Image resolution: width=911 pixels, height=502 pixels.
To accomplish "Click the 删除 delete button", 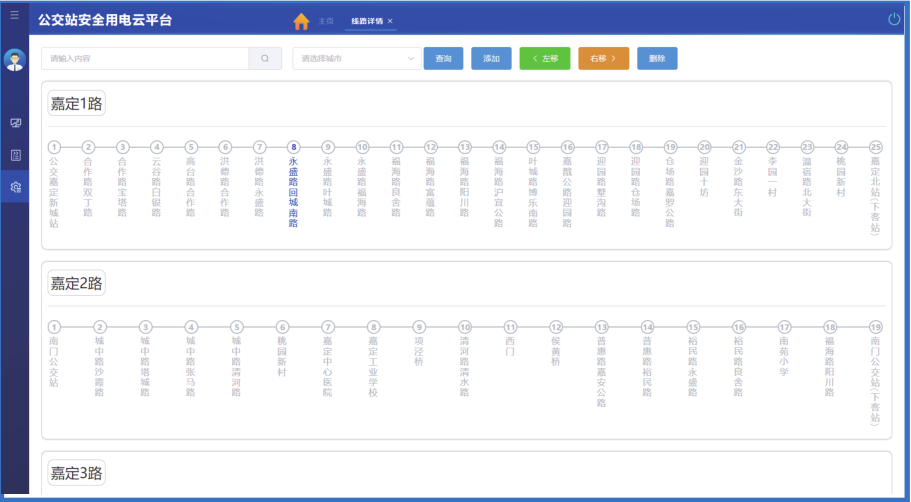I will click(657, 59).
